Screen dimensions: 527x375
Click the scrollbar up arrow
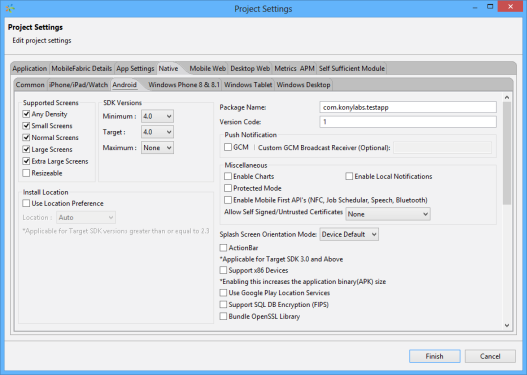click(x=507, y=97)
